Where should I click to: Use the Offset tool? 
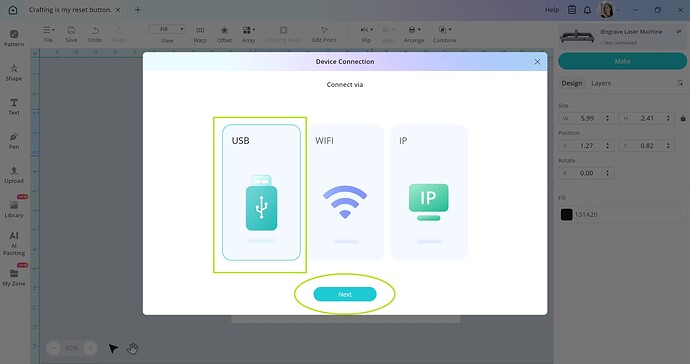click(x=224, y=34)
